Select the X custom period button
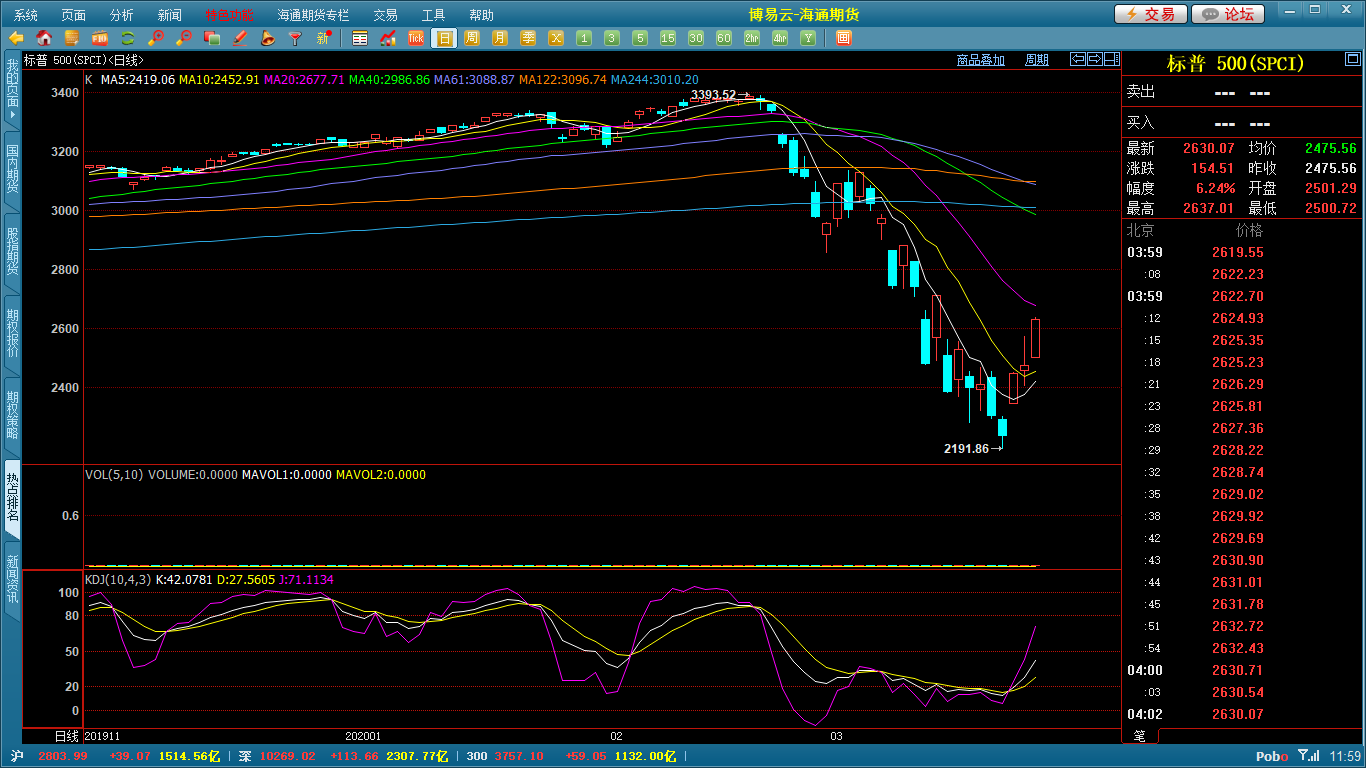The height and width of the screenshot is (768, 1366). click(556, 38)
